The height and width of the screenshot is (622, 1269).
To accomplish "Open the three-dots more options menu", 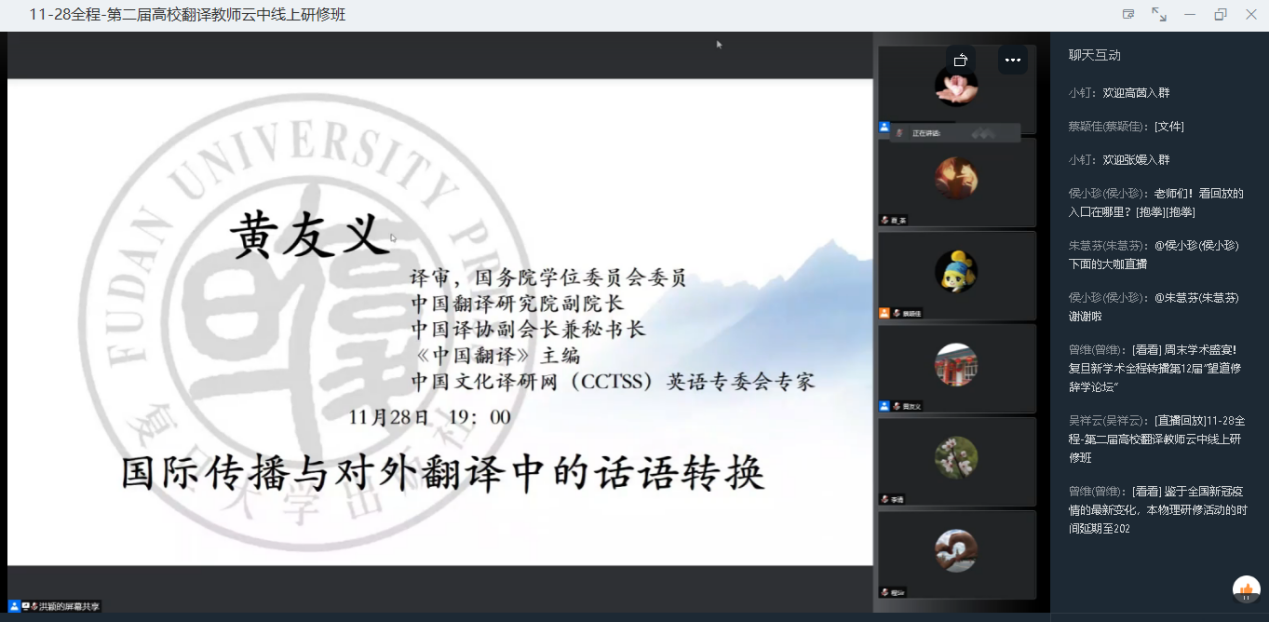I will click(x=1013, y=60).
